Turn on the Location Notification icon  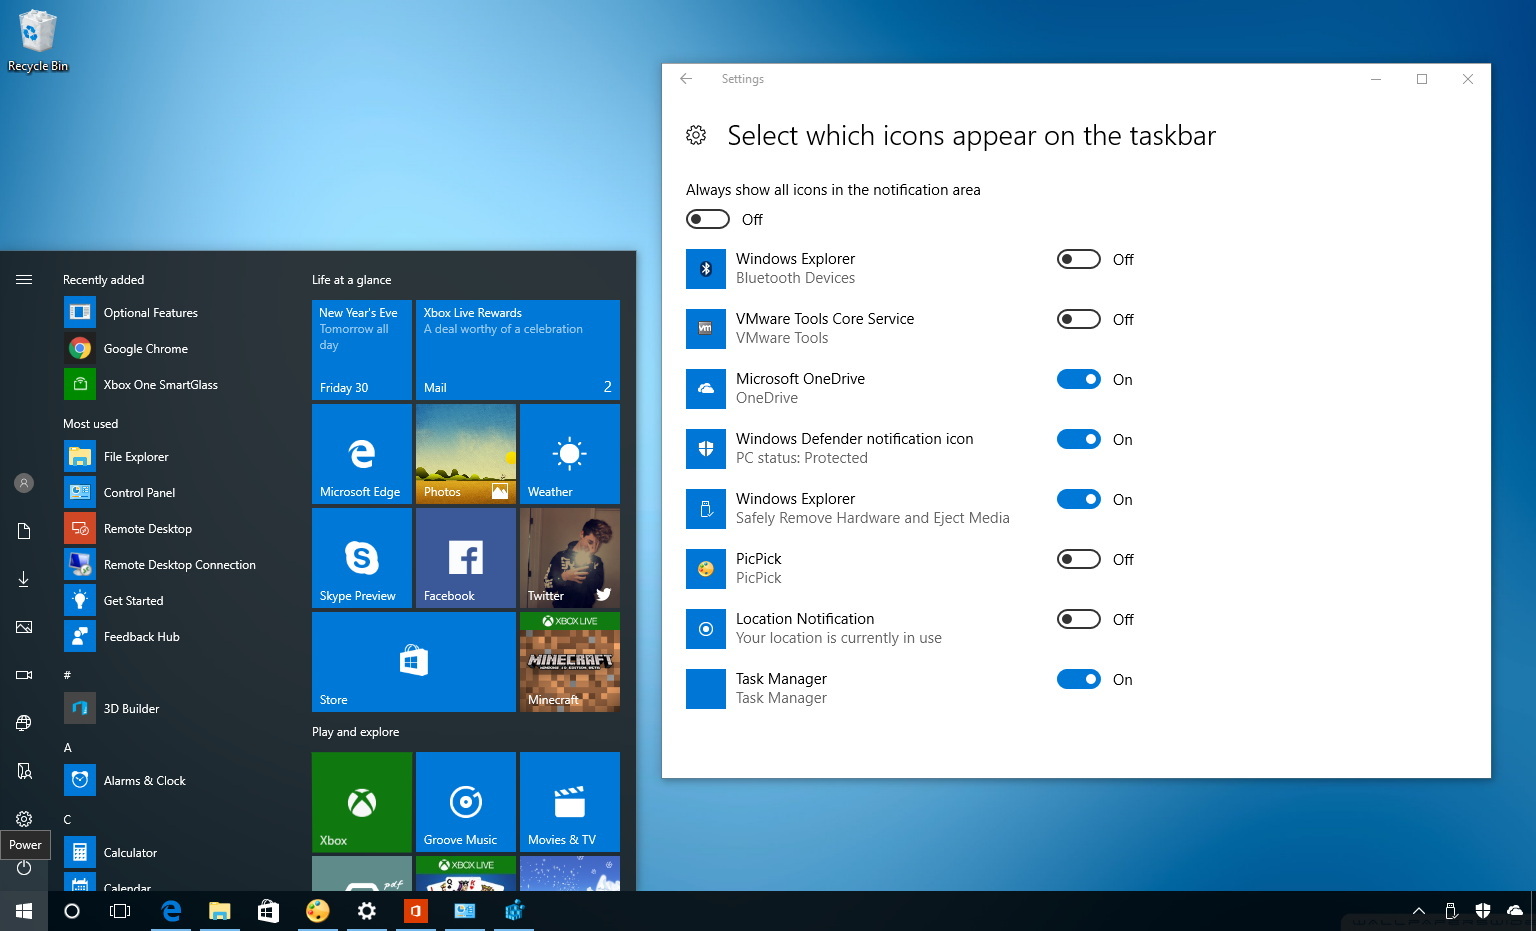[x=1078, y=619]
